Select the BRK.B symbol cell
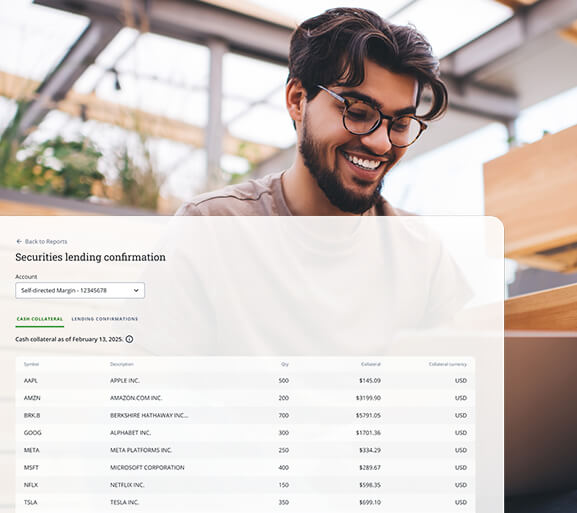Screen dimensions: 577x513 point(32,415)
